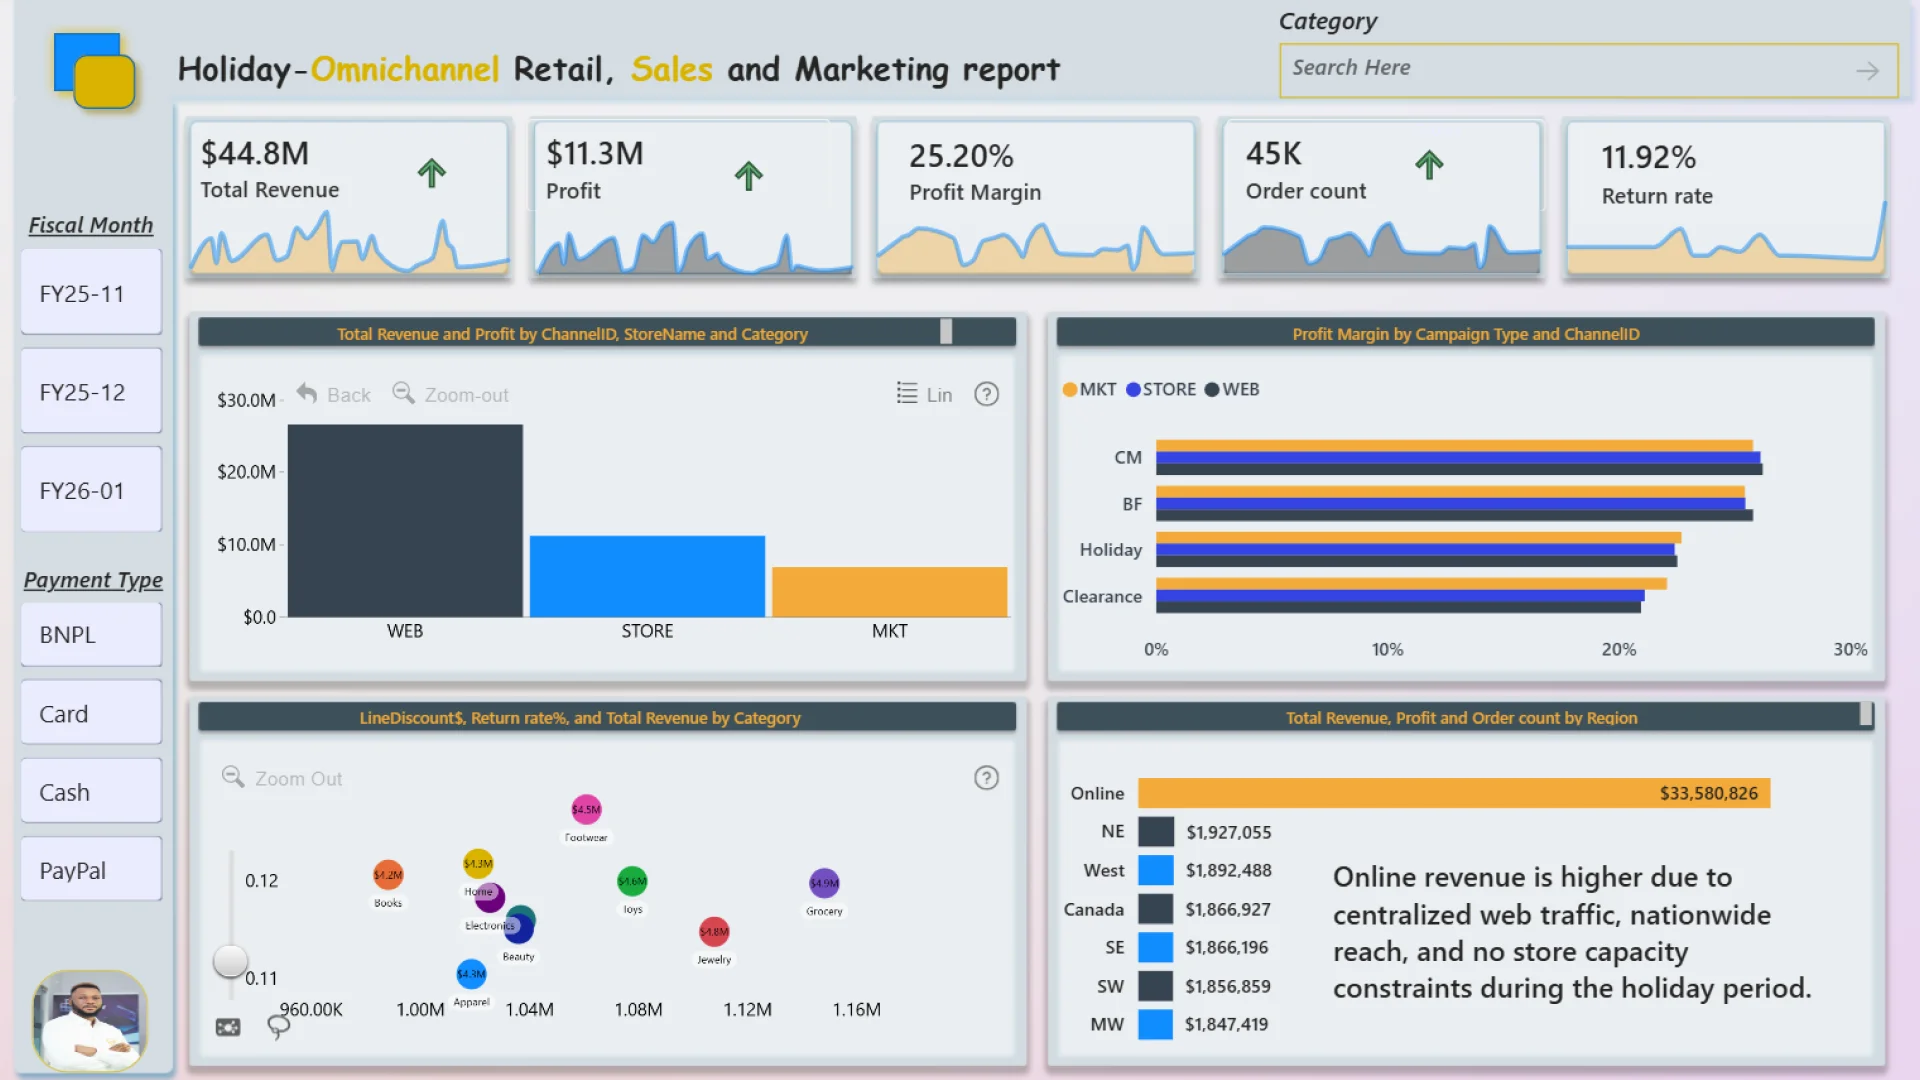Toggle the PayPal payment type slicer
This screenshot has height=1080, width=1920.
point(91,870)
